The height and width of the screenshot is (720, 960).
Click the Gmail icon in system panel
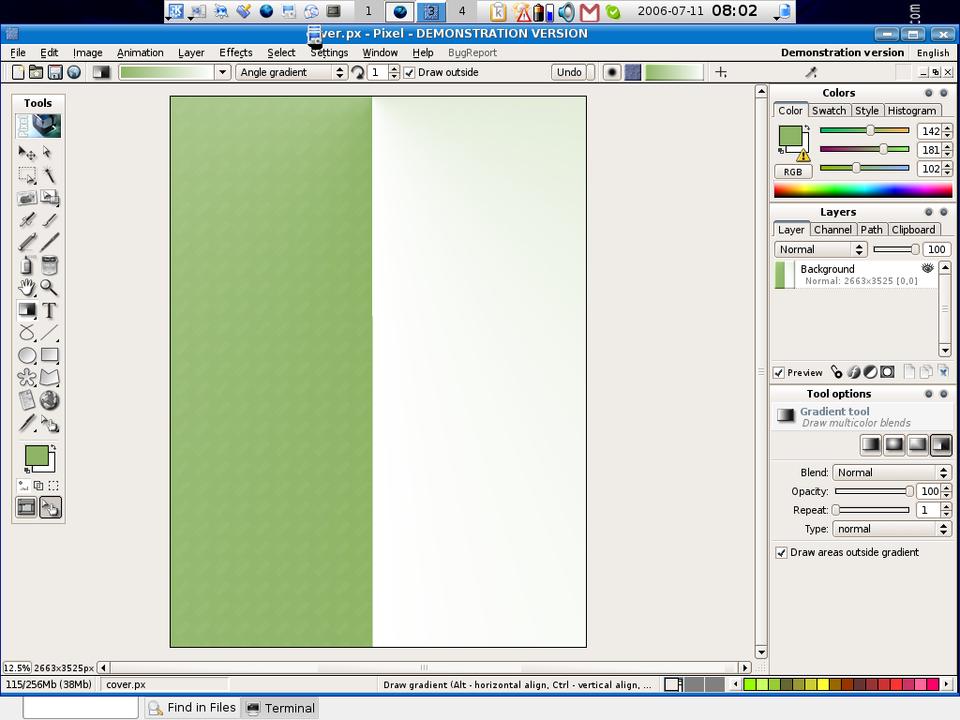click(x=590, y=12)
